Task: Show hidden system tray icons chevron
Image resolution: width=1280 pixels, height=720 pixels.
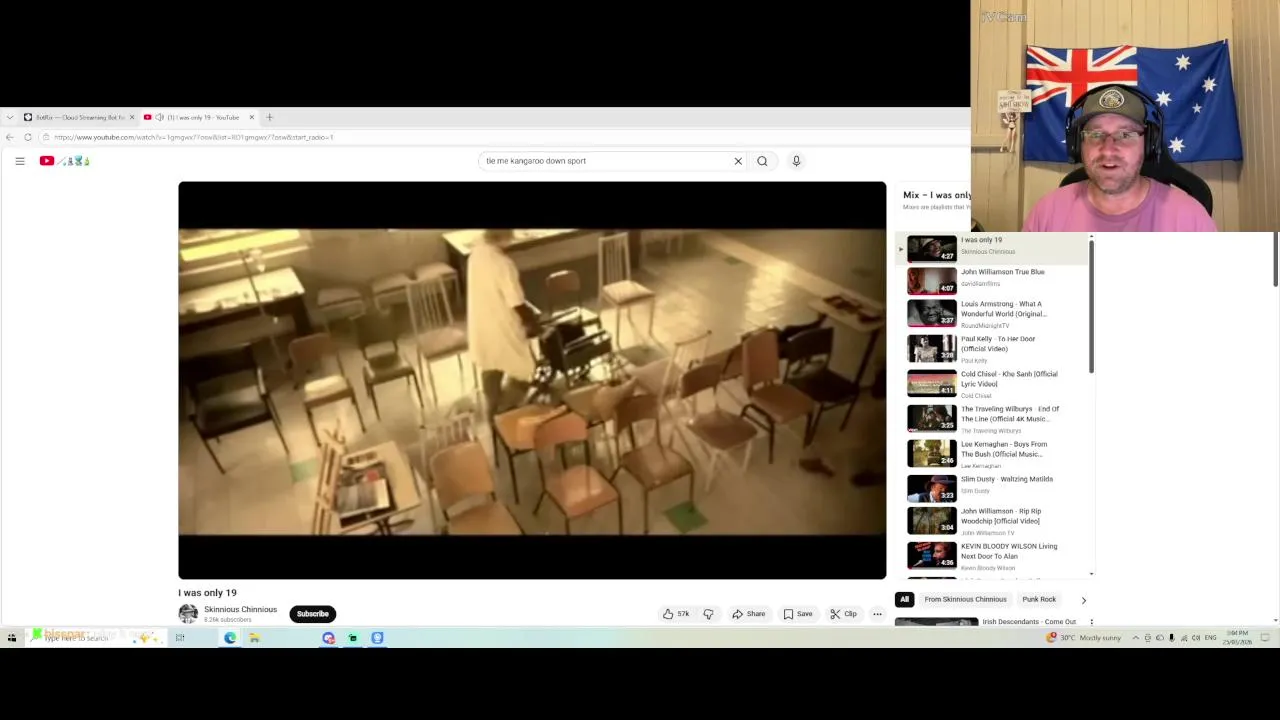Action: point(1135,638)
